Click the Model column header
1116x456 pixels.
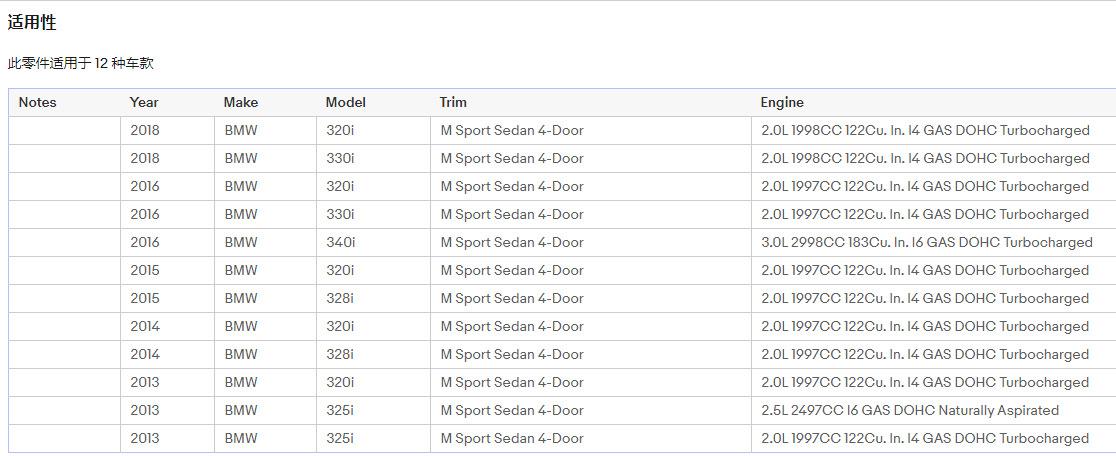[345, 102]
